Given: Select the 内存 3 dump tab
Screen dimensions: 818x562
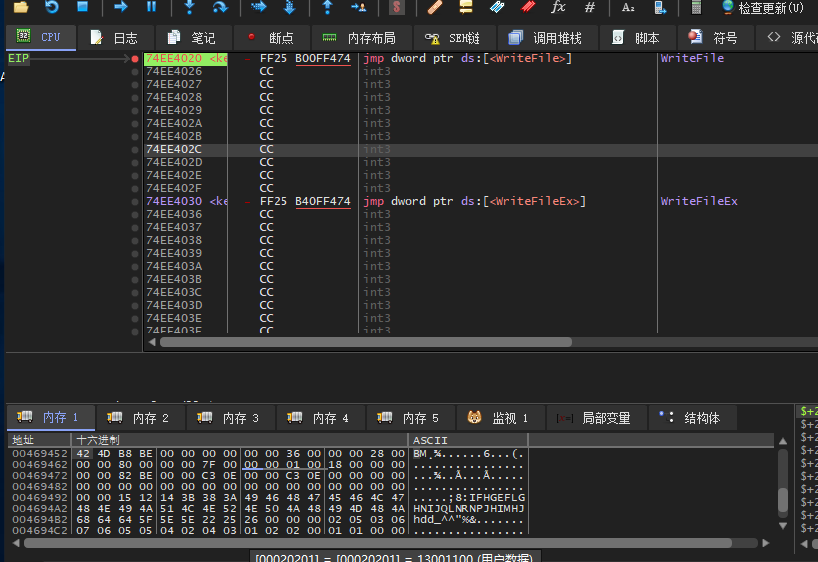Looking at the screenshot, I should 230,418.
